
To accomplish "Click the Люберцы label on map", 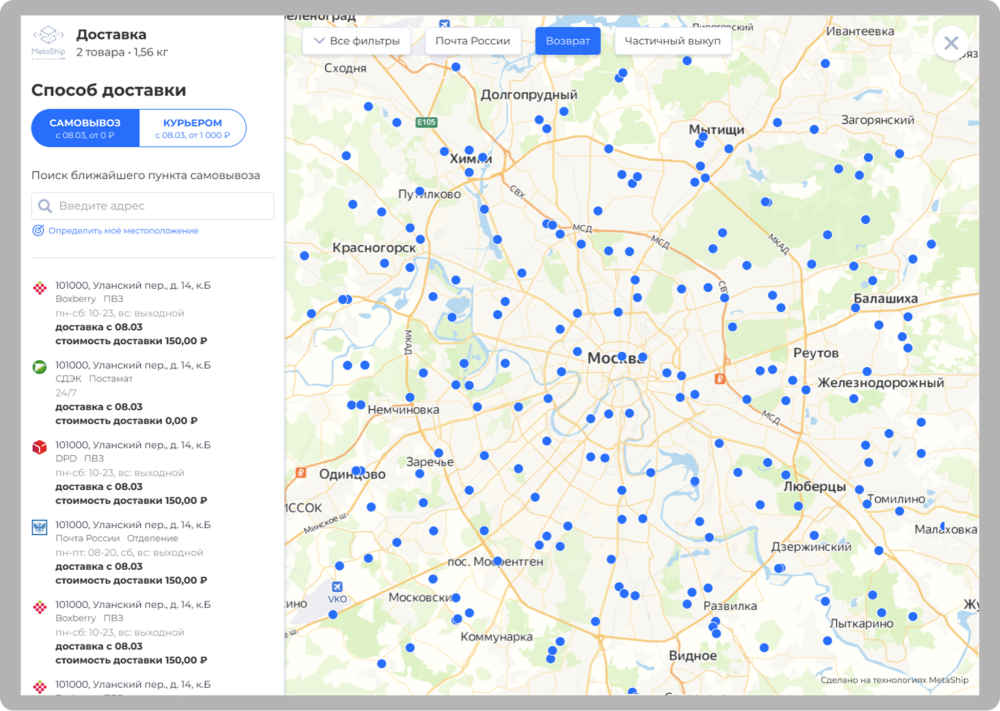I will click(x=814, y=486).
